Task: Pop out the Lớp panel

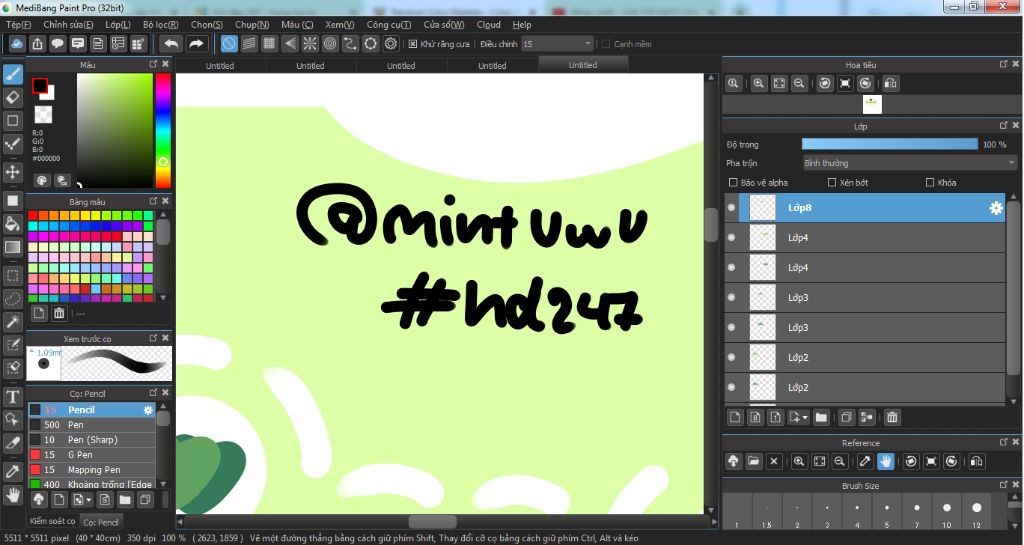Action: click(1004, 125)
